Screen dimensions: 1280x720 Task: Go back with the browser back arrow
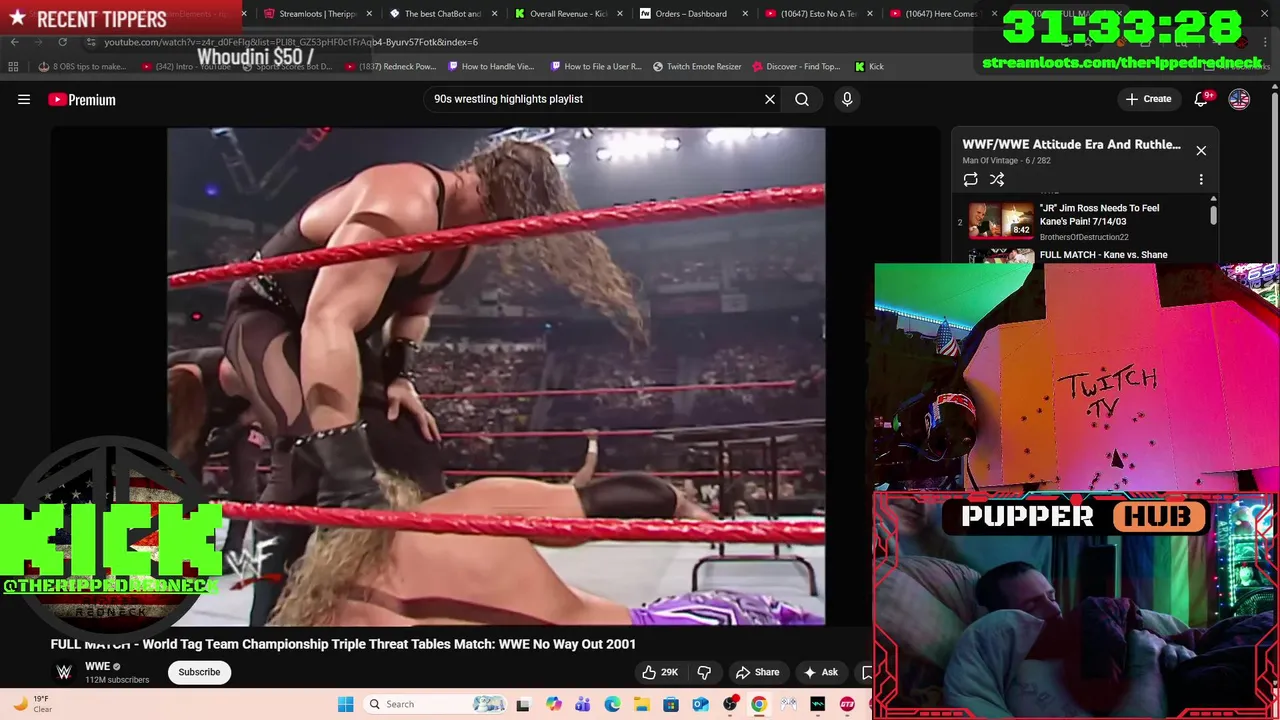14,42
